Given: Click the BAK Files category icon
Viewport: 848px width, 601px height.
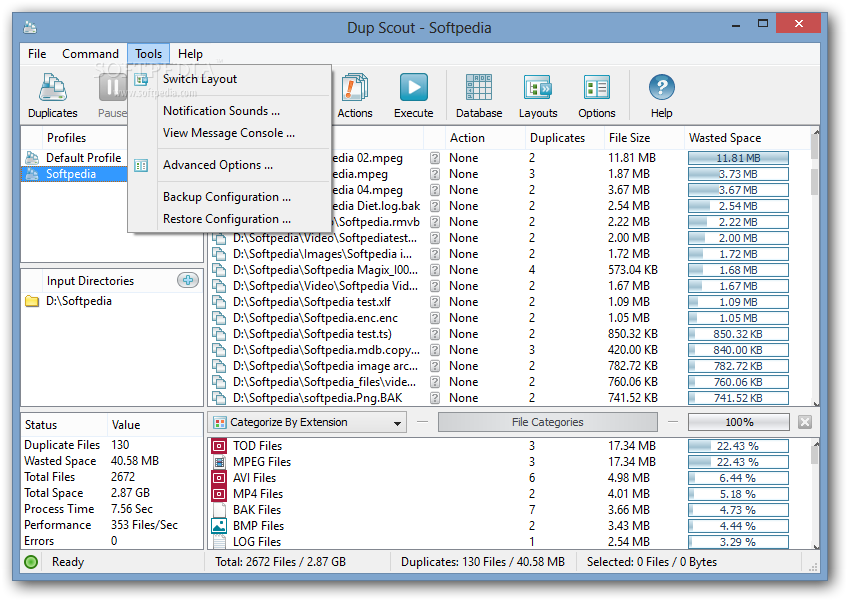Looking at the screenshot, I should click(219, 510).
